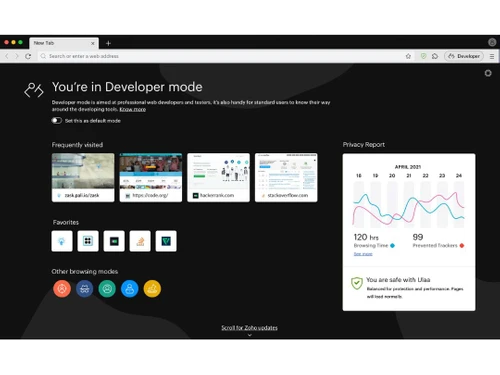The height and width of the screenshot is (375, 500).
Task: Reload the page with the refresh icon
Action: (x=28, y=56)
